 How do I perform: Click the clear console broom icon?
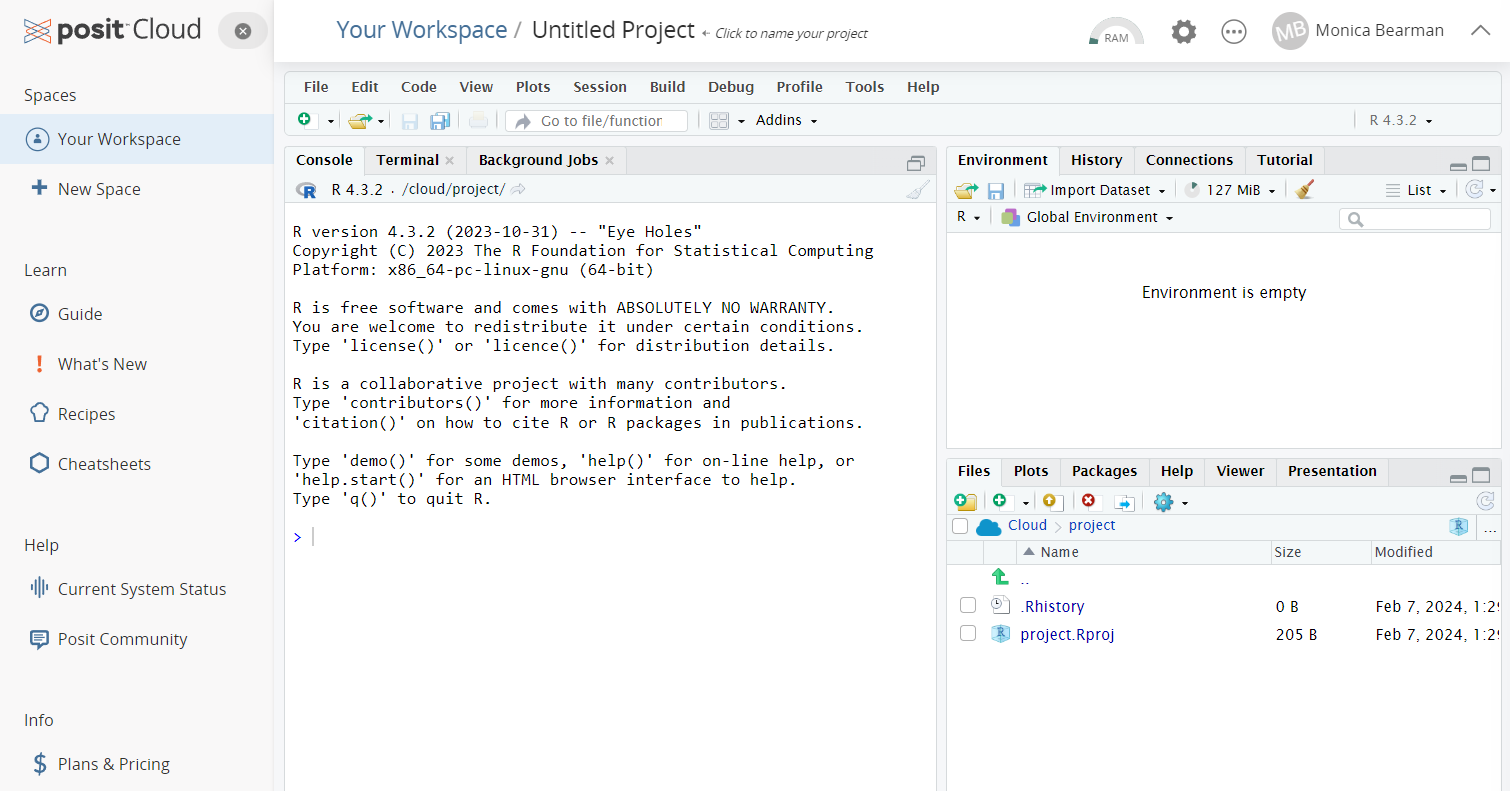click(917, 189)
